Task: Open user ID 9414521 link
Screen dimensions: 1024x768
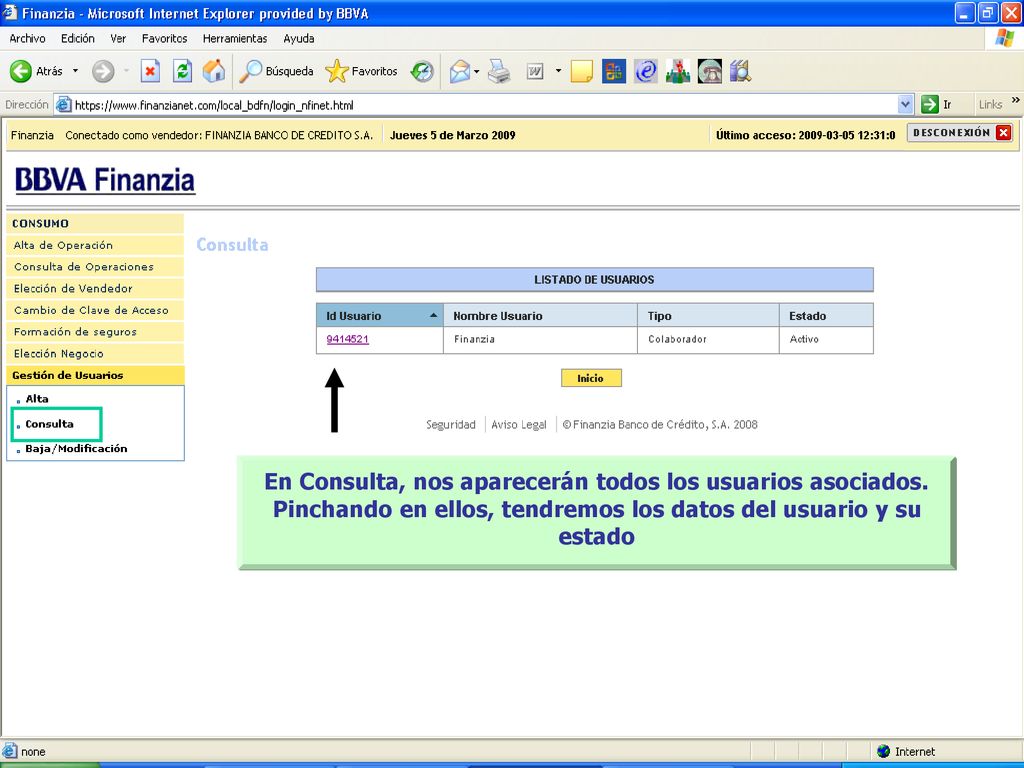Action: point(347,339)
